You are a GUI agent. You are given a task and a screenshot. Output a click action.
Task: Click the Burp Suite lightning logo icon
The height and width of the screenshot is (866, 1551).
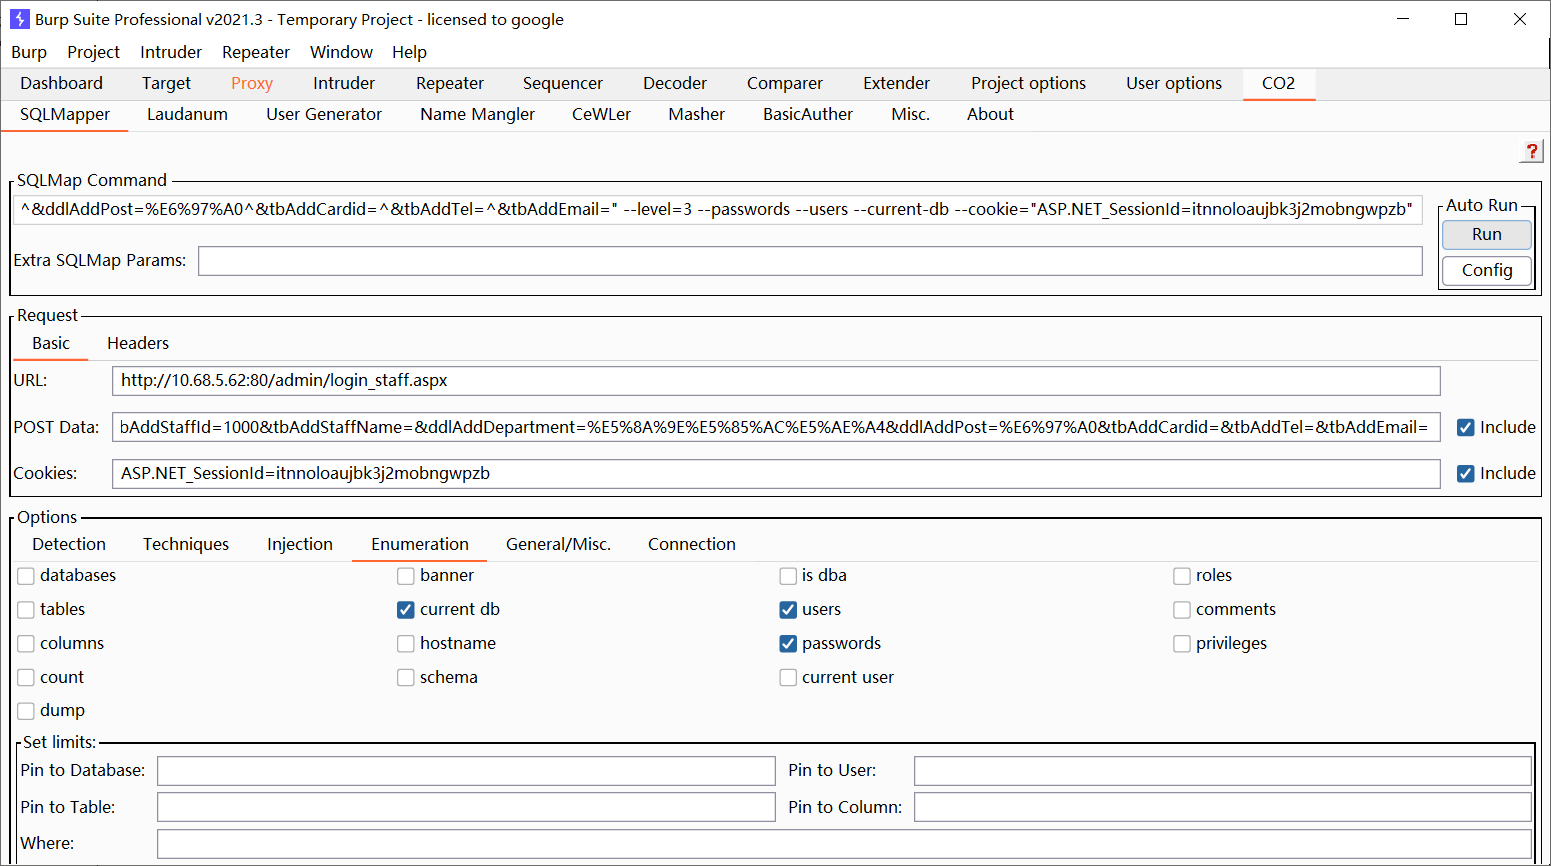tap(19, 19)
